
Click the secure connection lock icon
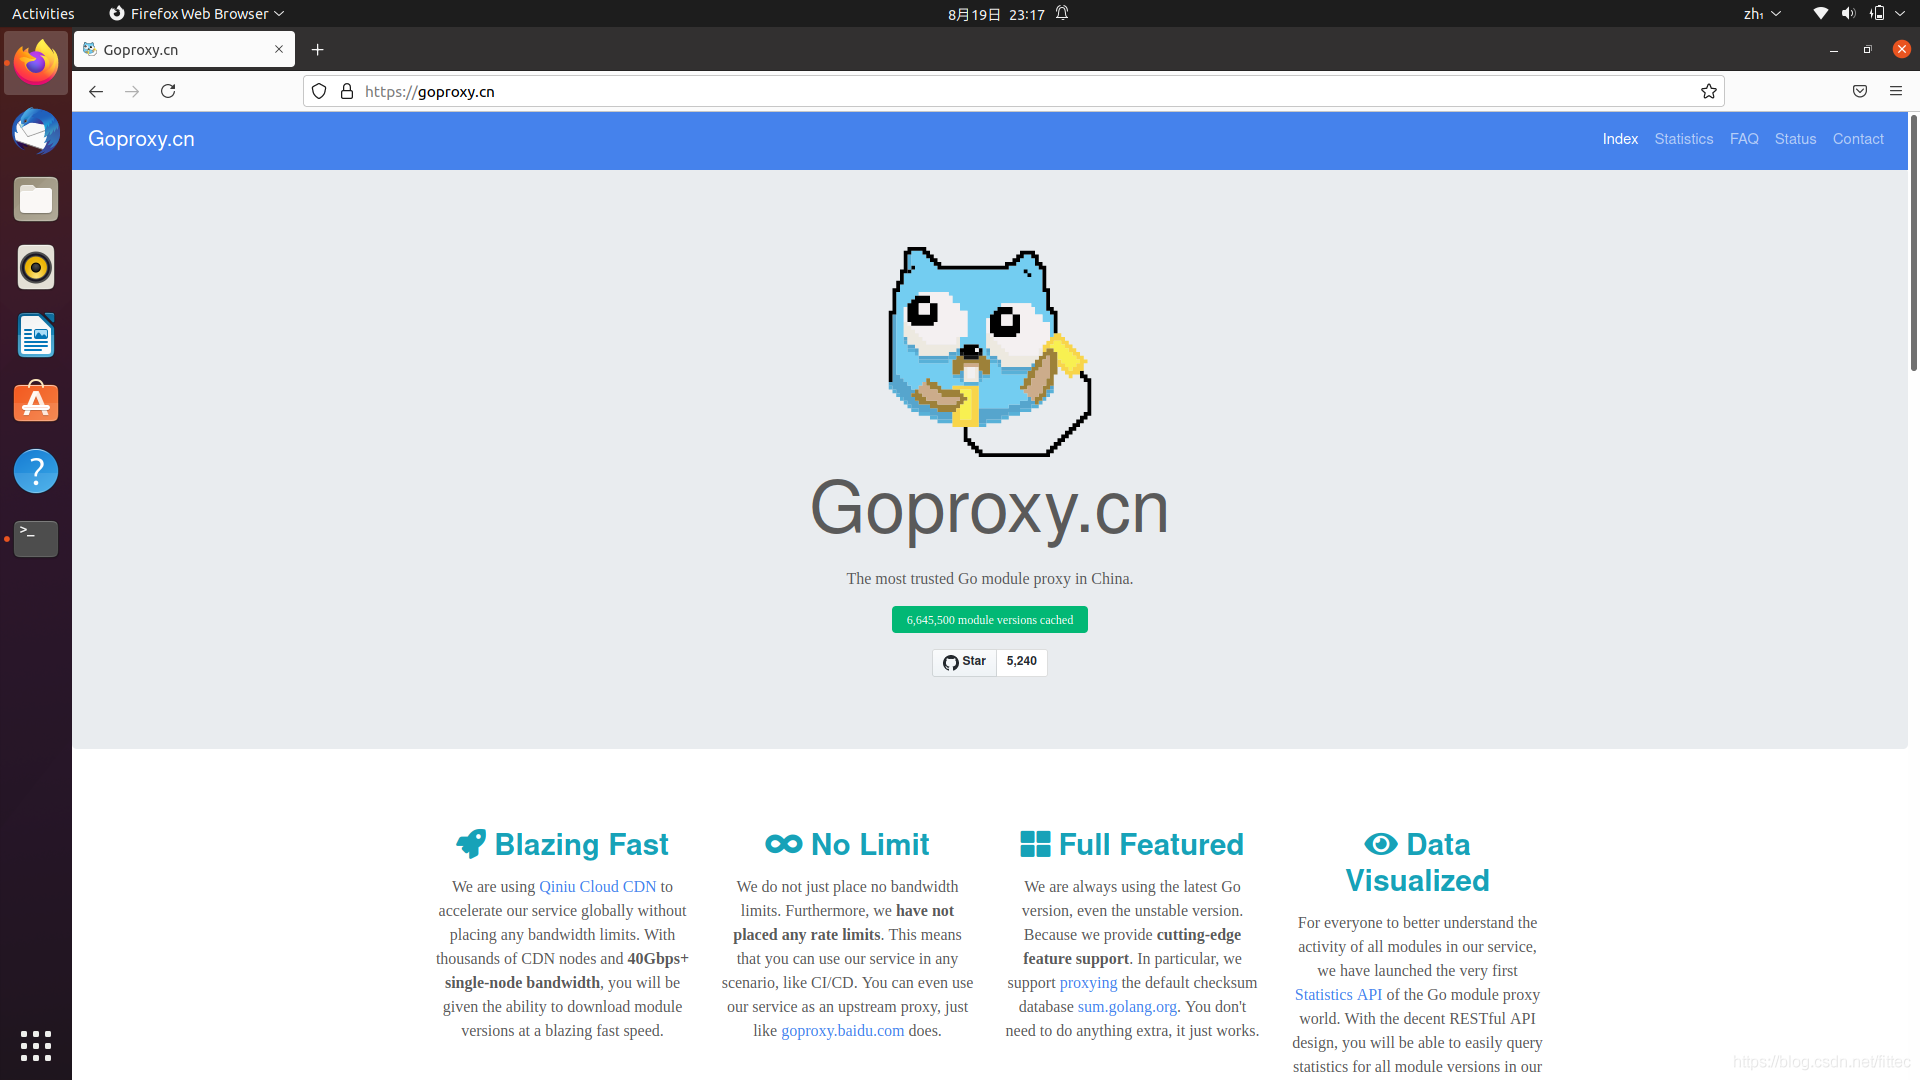(x=347, y=91)
